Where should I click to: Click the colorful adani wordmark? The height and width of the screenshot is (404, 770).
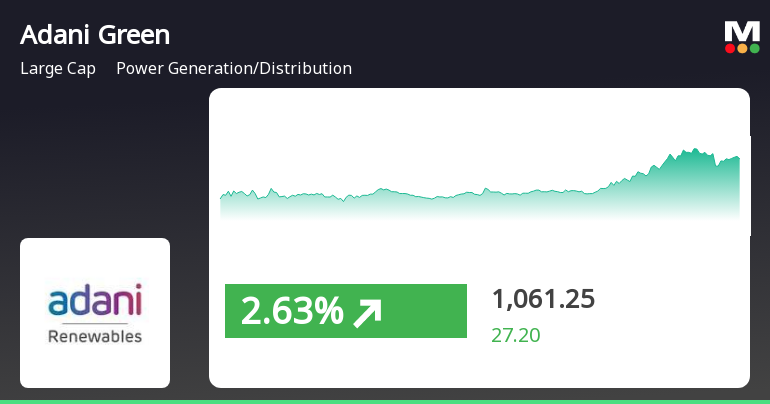(95, 299)
